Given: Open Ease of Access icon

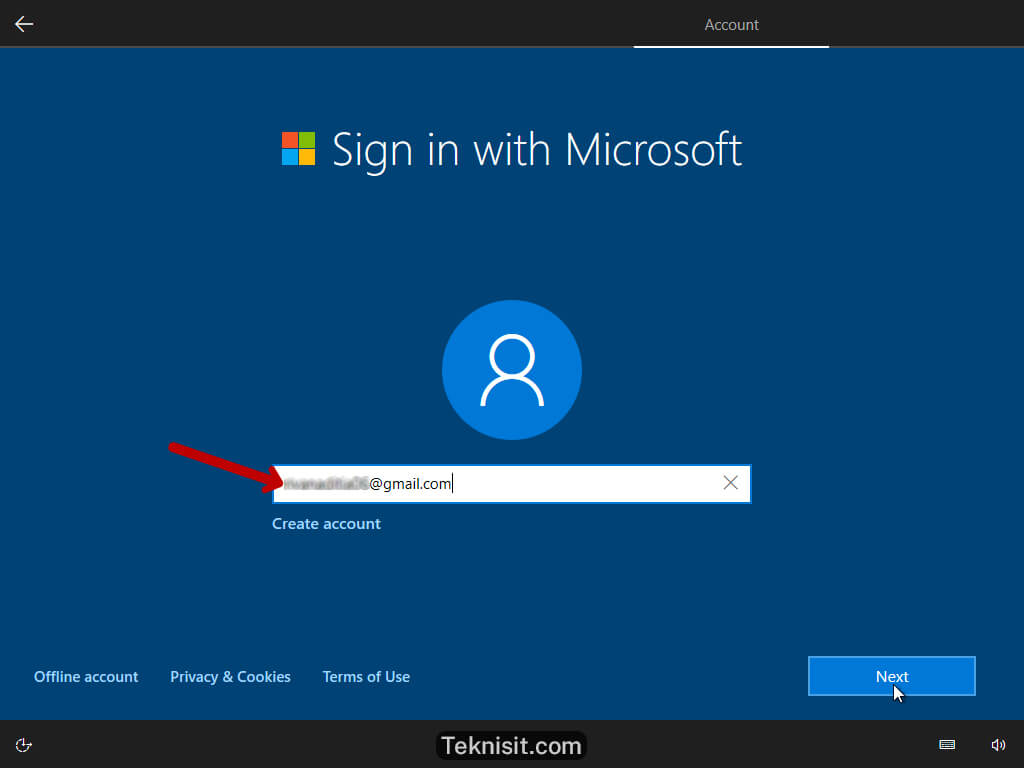Looking at the screenshot, I should pyautogui.click(x=24, y=745).
